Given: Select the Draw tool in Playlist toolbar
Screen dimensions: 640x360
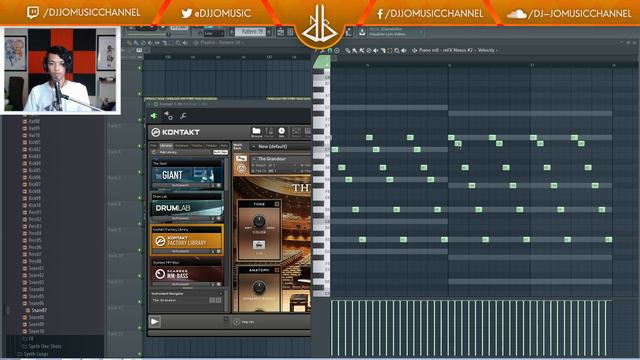Looking at the screenshot, I should click(129, 42).
